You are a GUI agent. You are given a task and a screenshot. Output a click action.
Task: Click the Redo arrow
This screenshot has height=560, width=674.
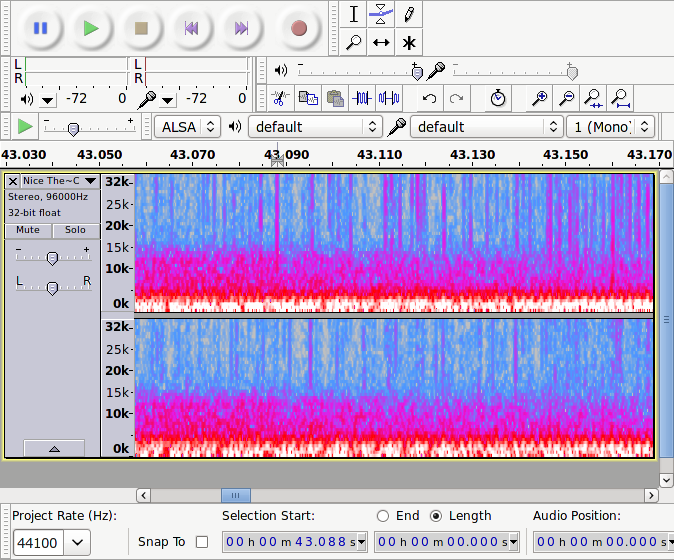456,98
